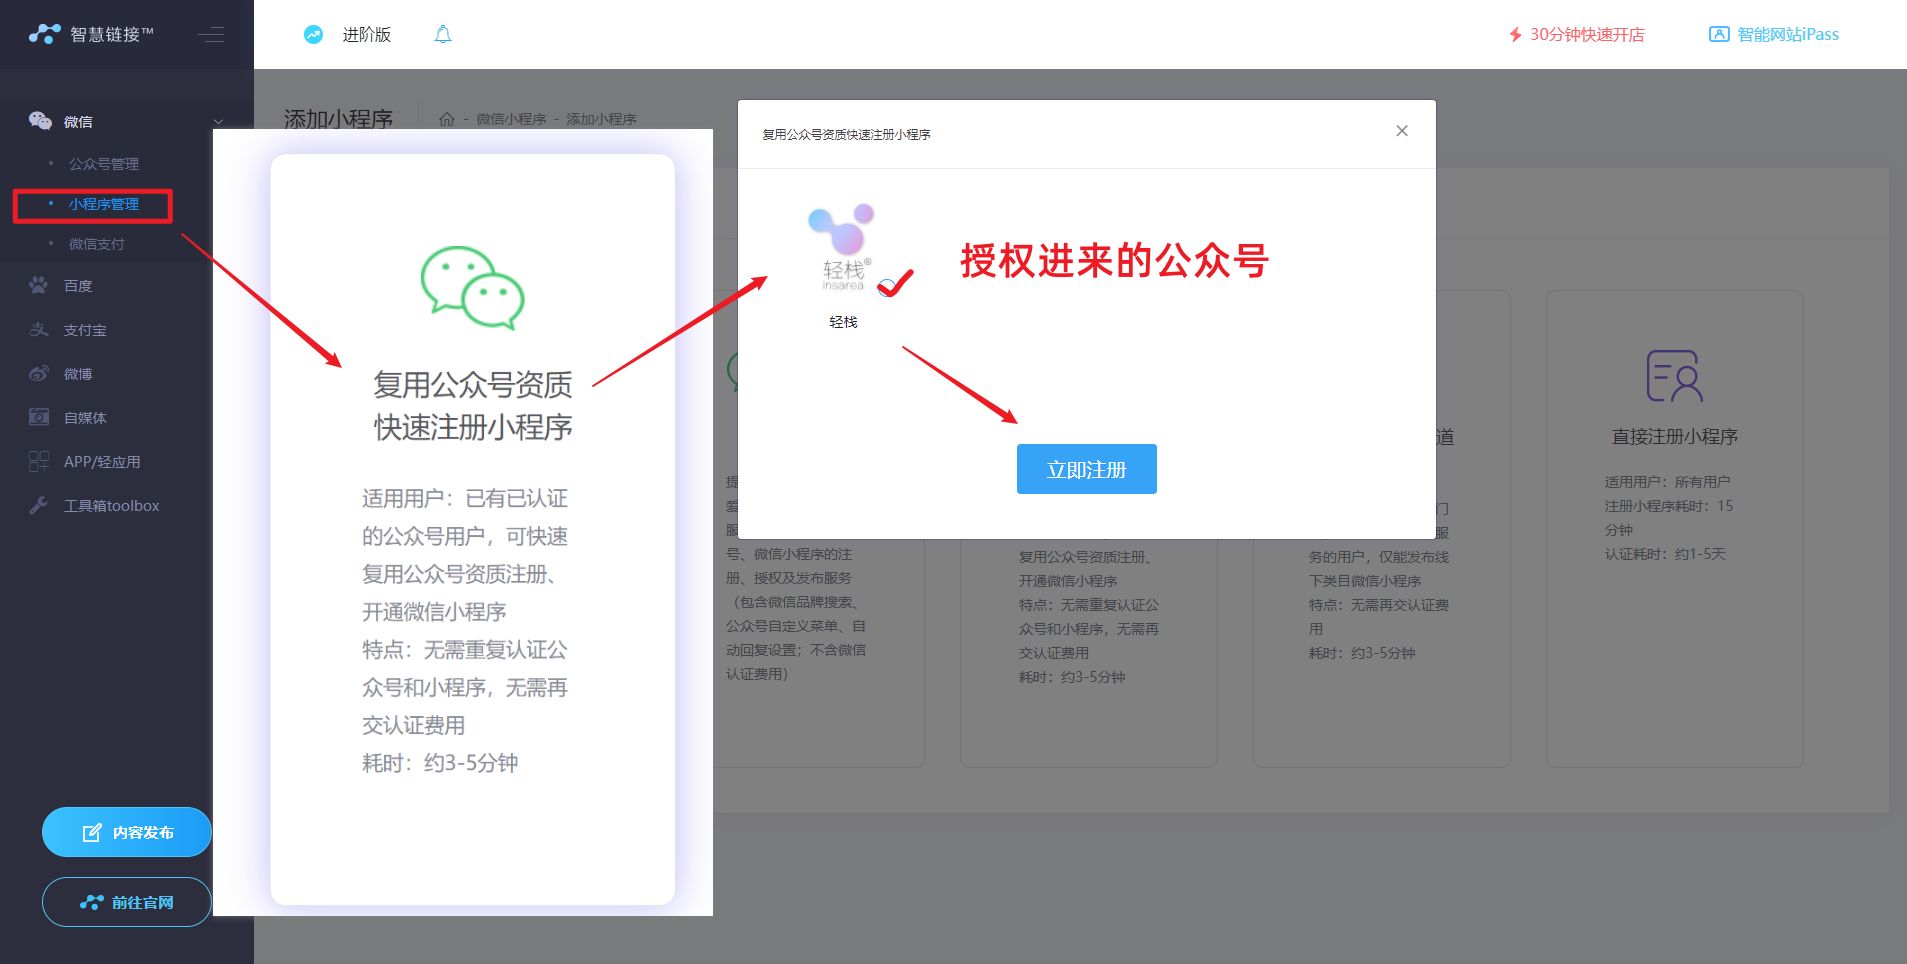Click the 自媒体 camera icon

tap(39, 417)
